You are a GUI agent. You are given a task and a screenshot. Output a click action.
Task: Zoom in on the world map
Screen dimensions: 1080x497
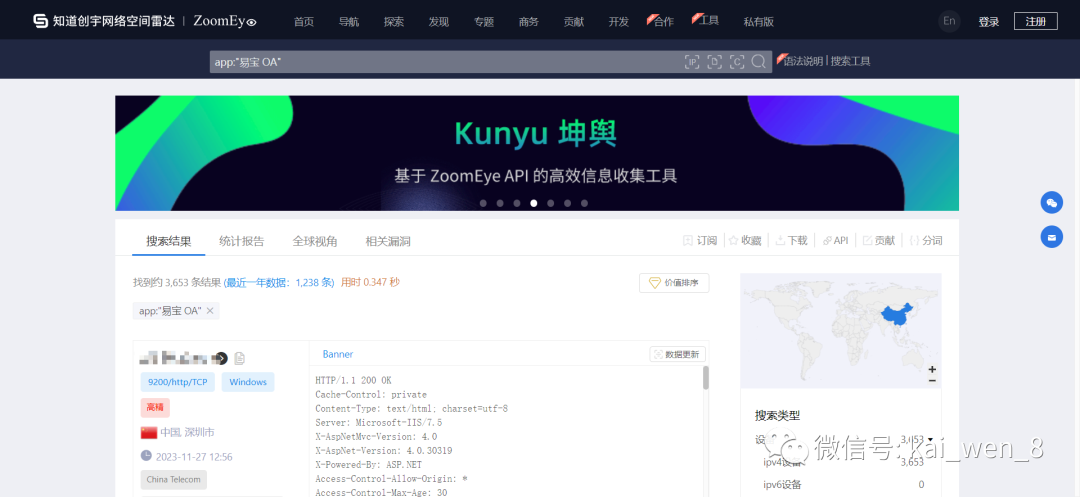[932, 369]
